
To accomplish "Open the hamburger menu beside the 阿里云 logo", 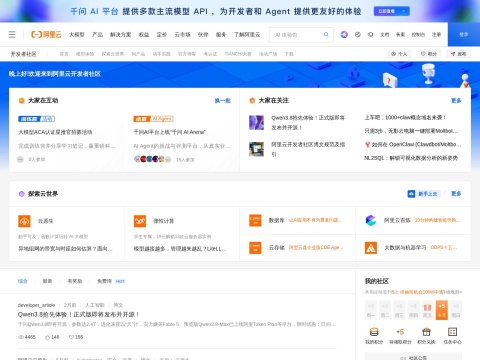I will tap(12, 34).
